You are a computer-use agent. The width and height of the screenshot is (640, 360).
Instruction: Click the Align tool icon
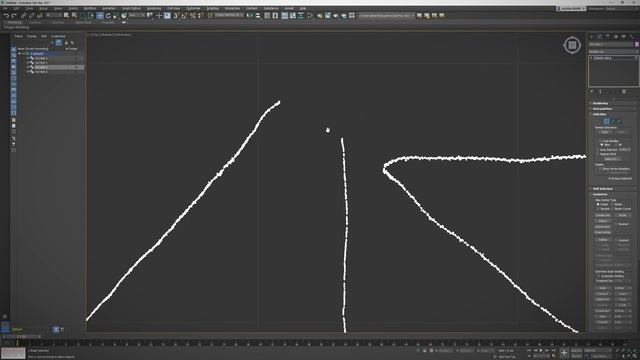click(x=258, y=16)
